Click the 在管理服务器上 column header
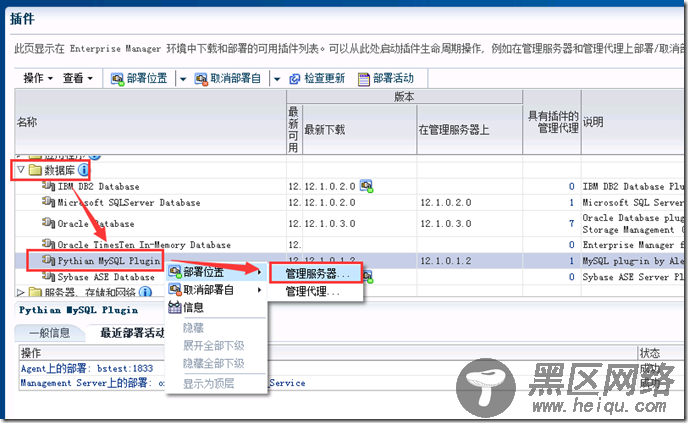Screen dimensions: 688x423 click(469, 129)
